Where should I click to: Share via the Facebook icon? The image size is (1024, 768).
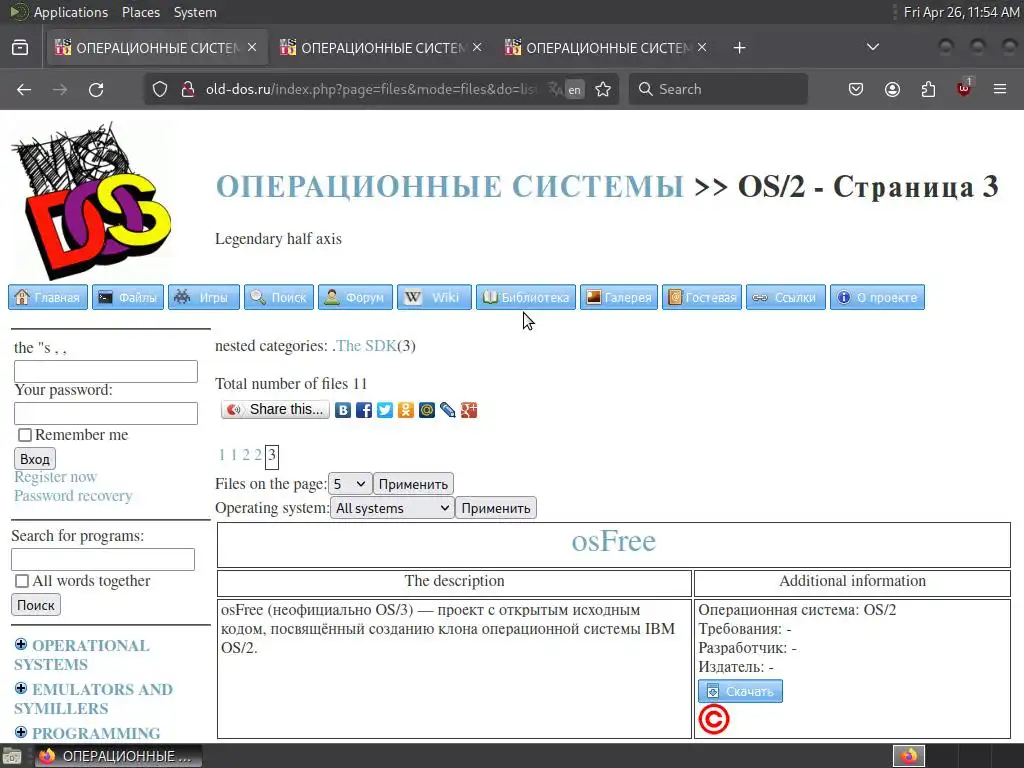364,410
